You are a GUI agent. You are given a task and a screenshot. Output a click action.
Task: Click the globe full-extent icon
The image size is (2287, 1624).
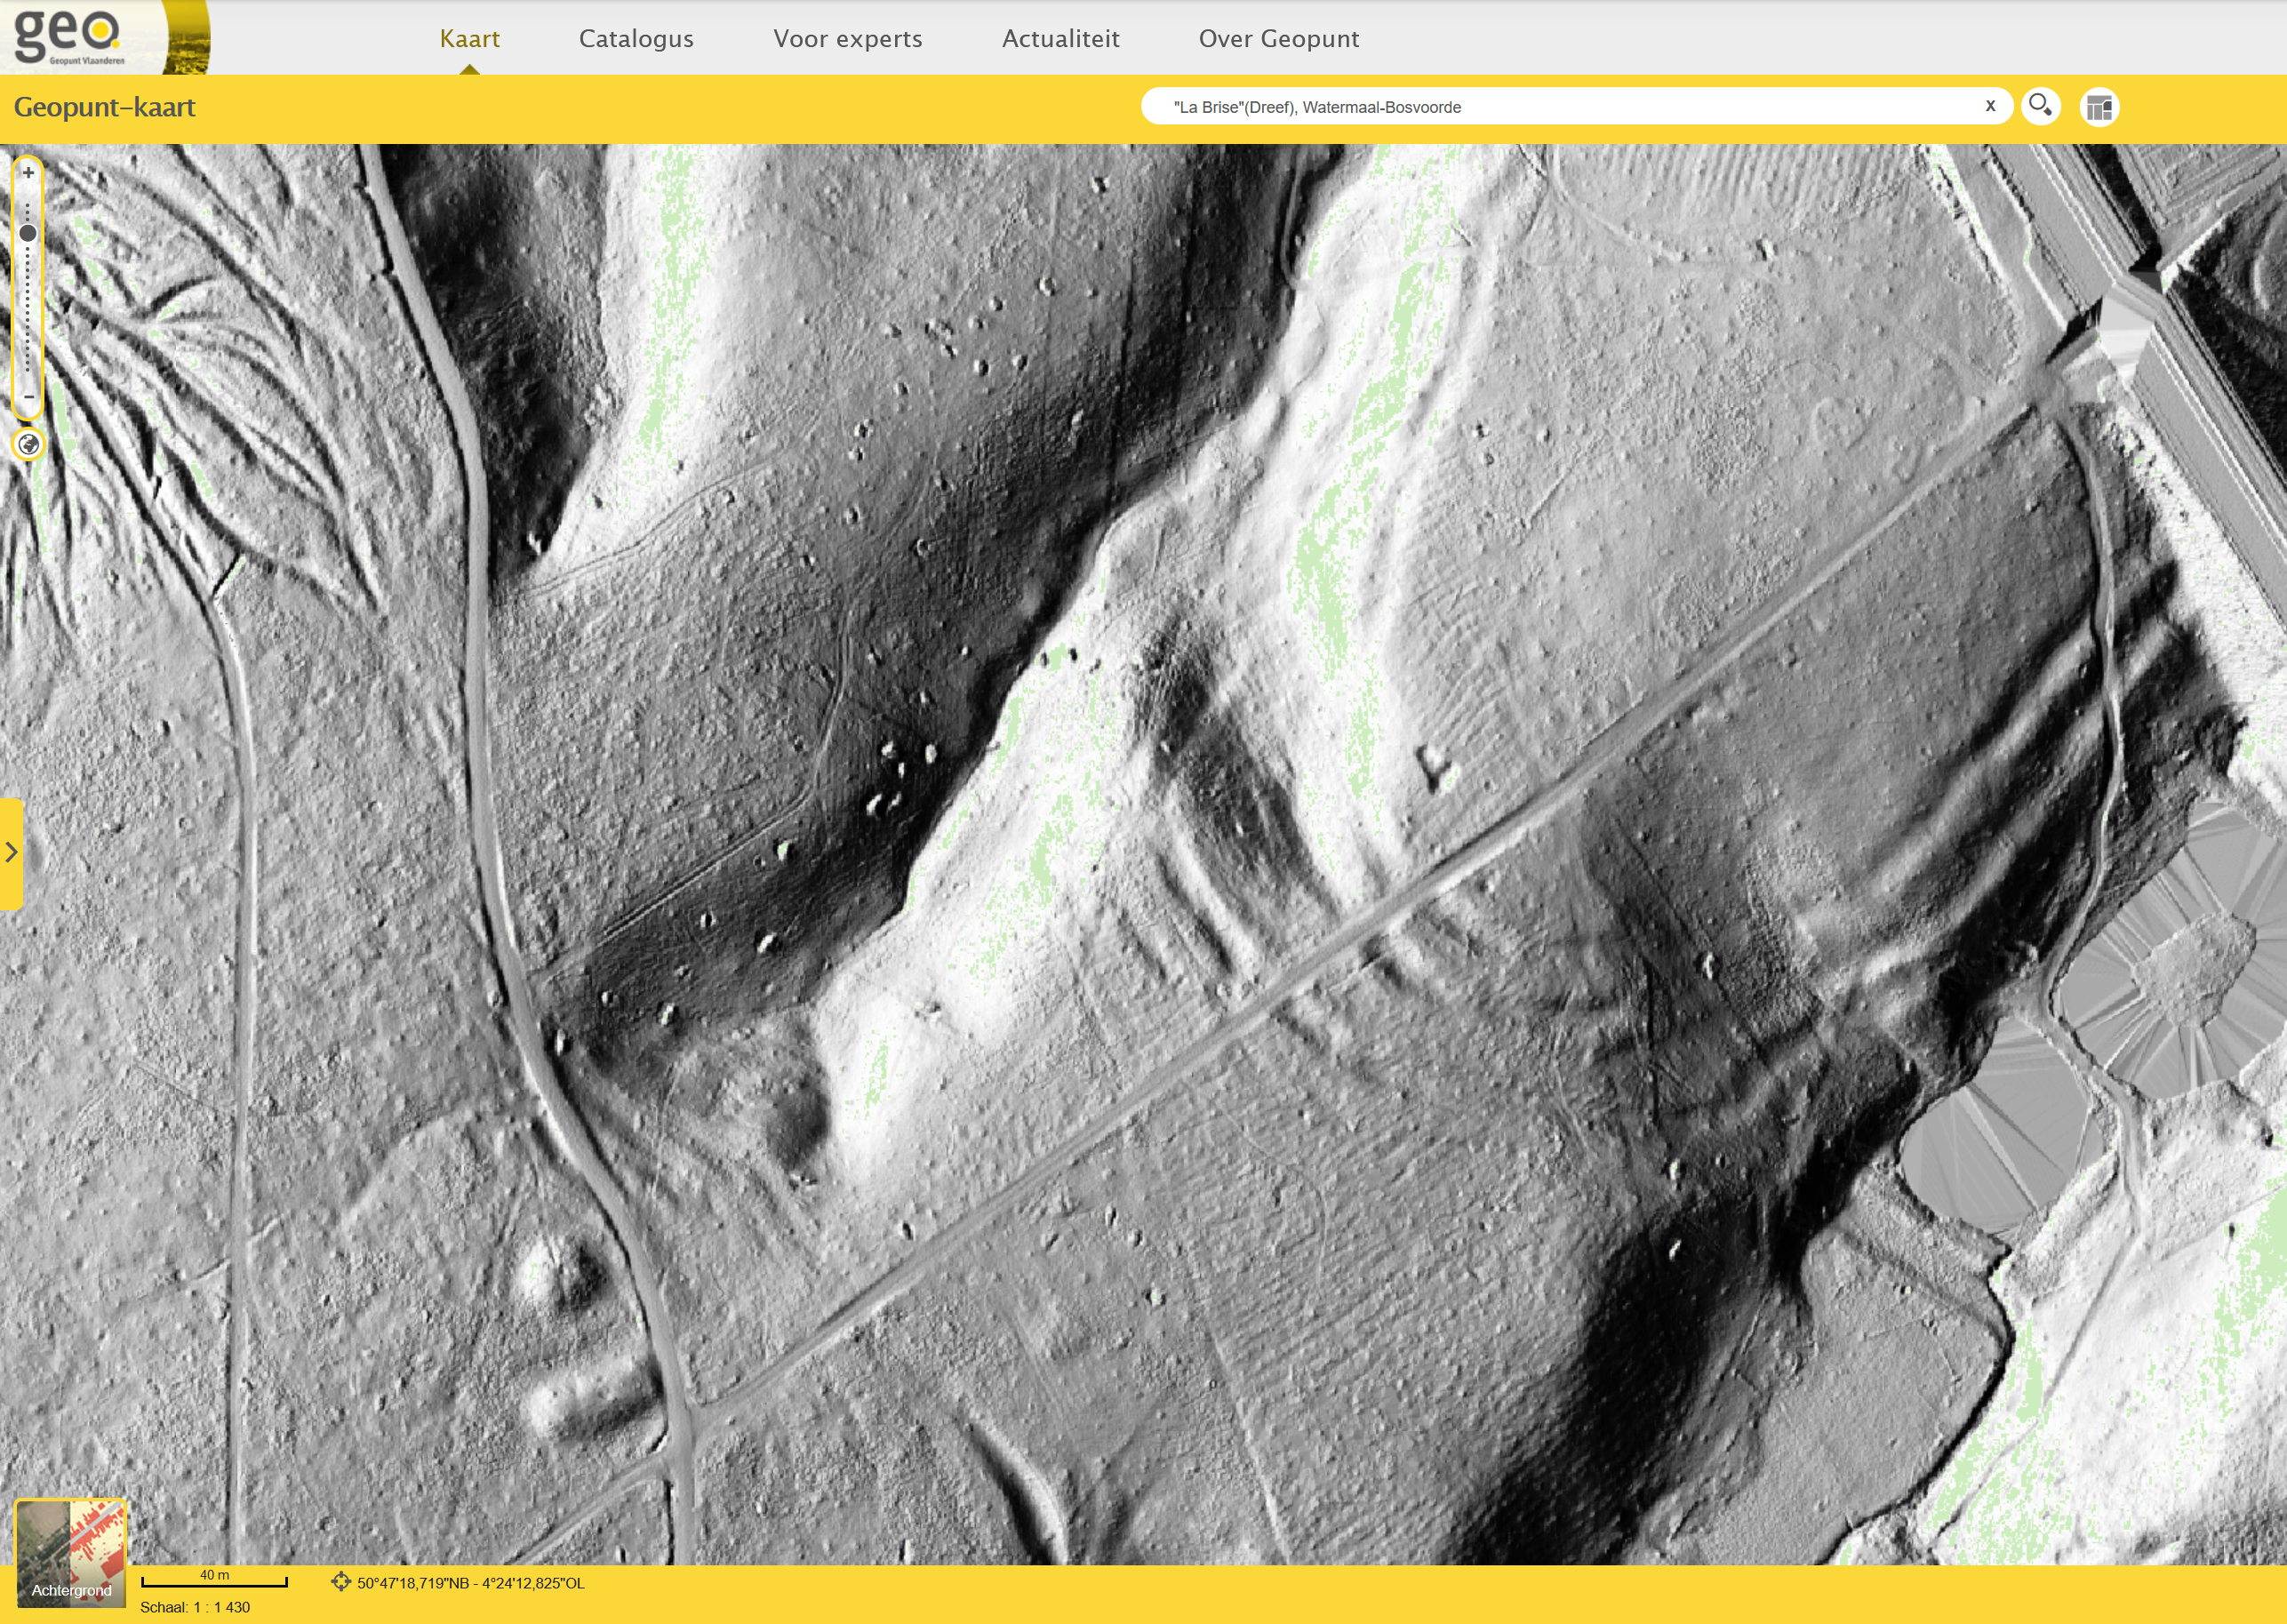coord(28,444)
